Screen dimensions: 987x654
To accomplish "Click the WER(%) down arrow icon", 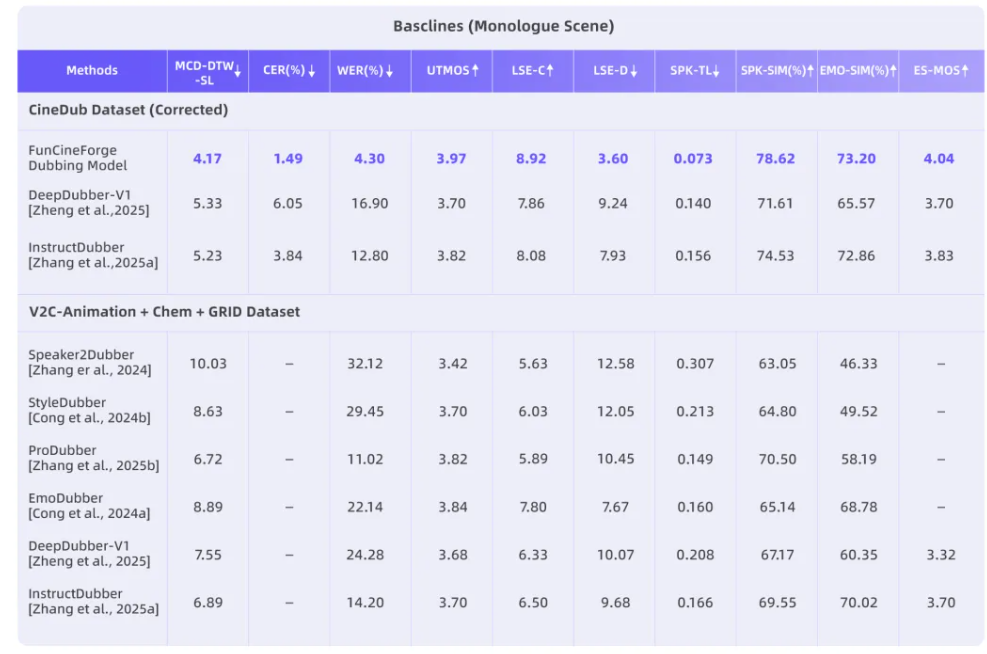I will [390, 71].
